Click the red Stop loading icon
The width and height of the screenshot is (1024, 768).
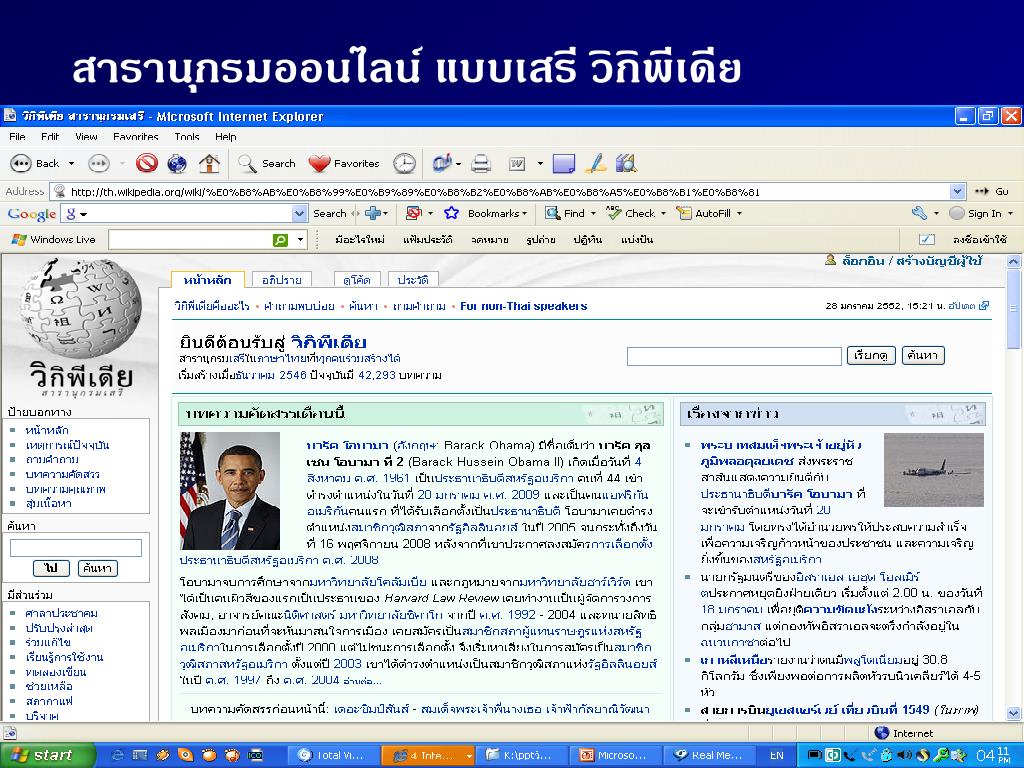146,163
